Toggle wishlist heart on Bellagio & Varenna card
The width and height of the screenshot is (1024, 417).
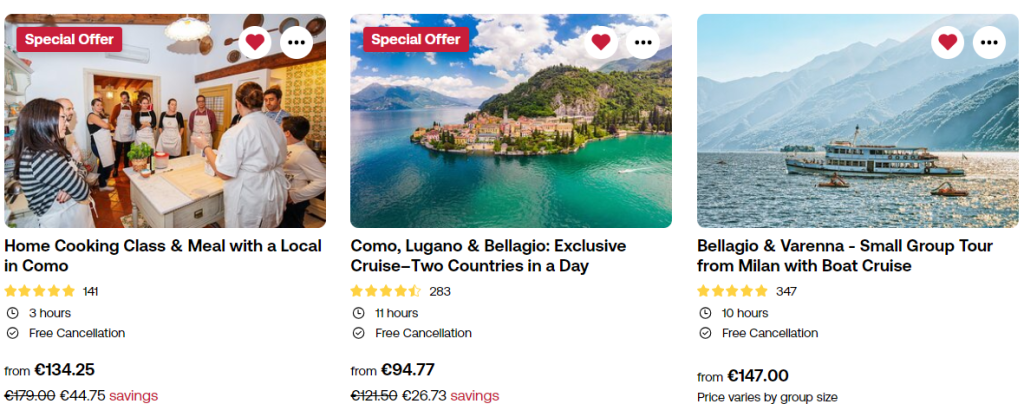pyautogui.click(x=947, y=42)
